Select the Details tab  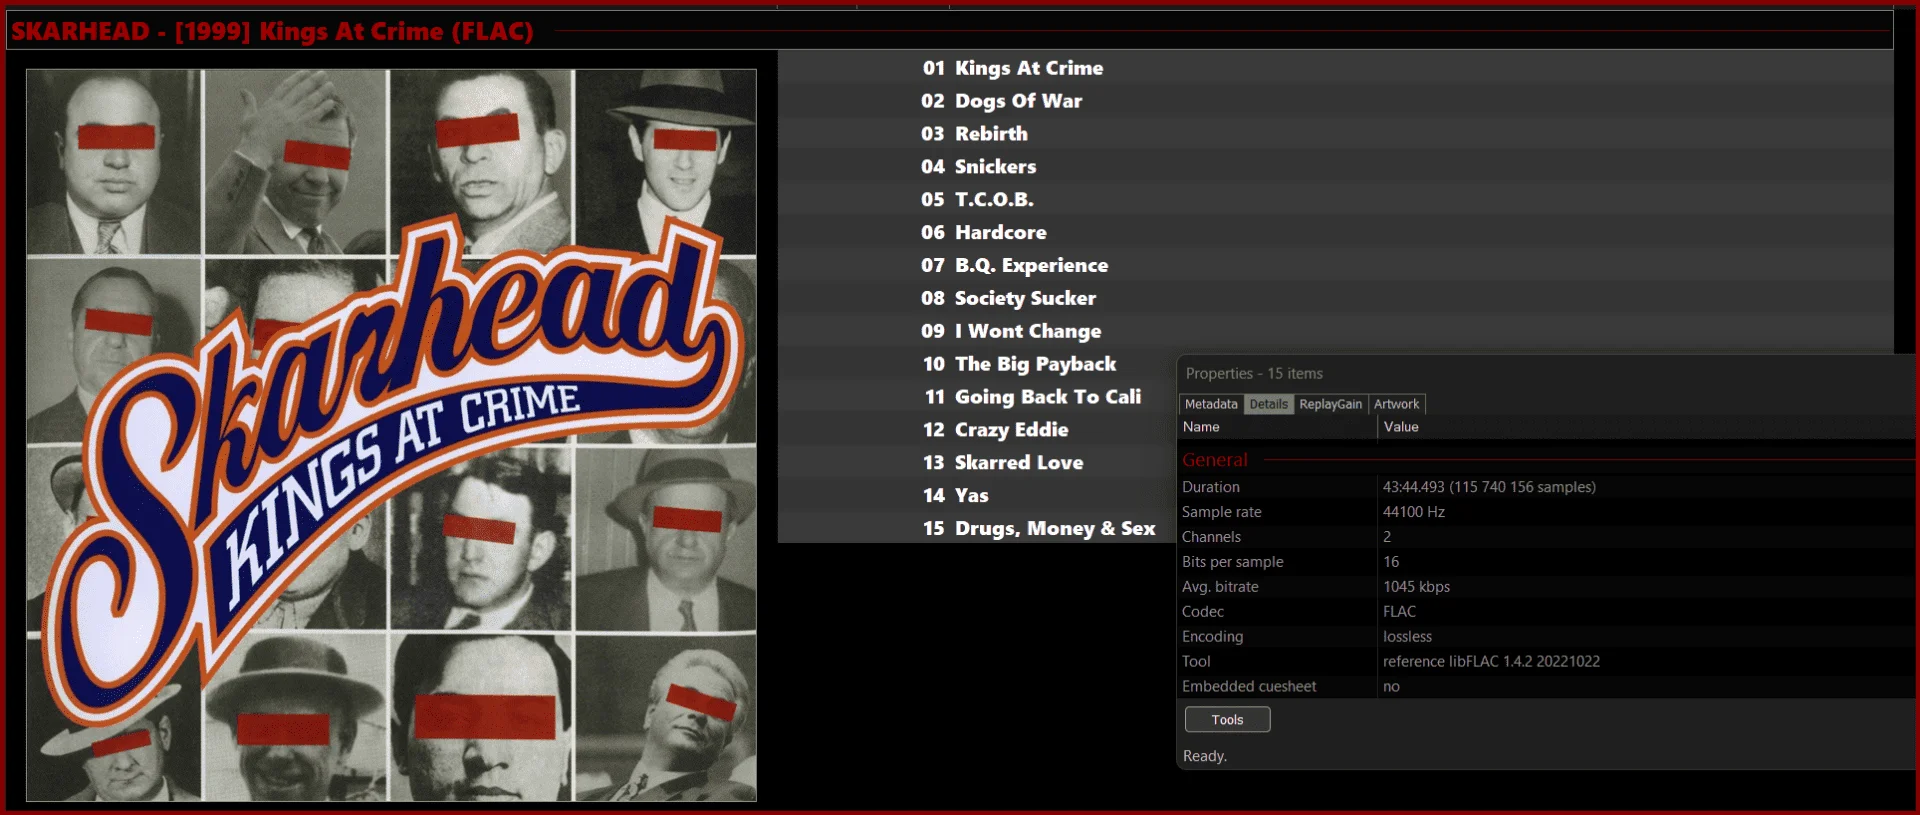pos(1268,404)
